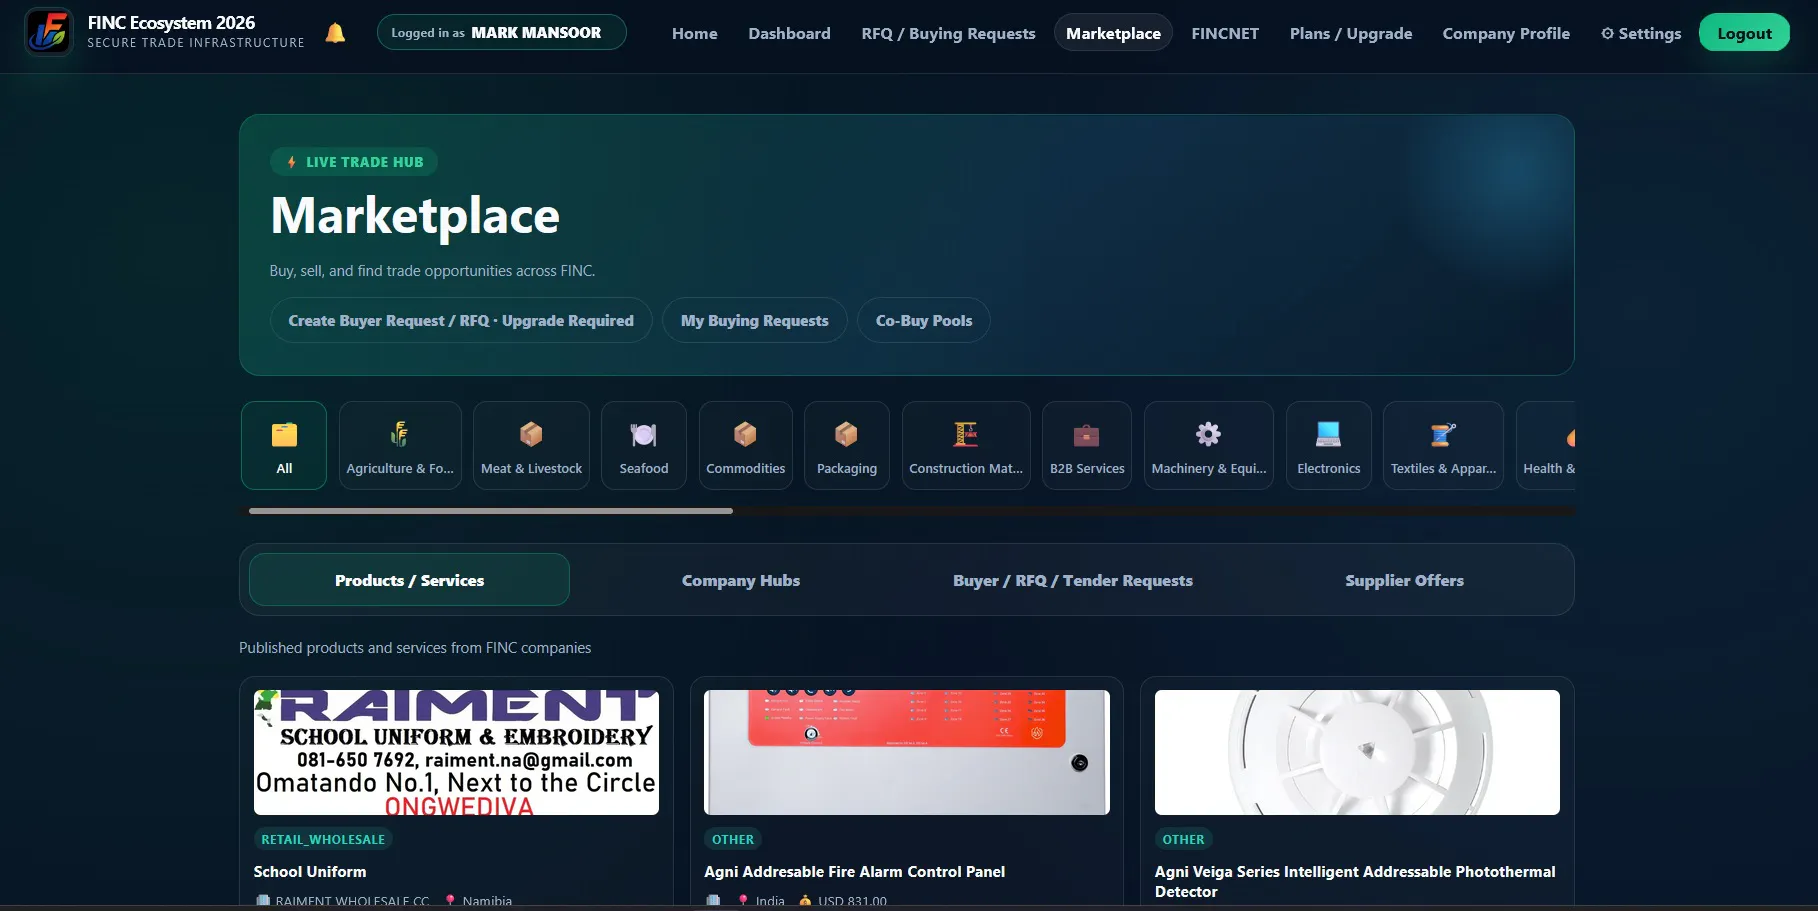Select the Packaging category
This screenshot has height=911, width=1818.
(x=847, y=445)
